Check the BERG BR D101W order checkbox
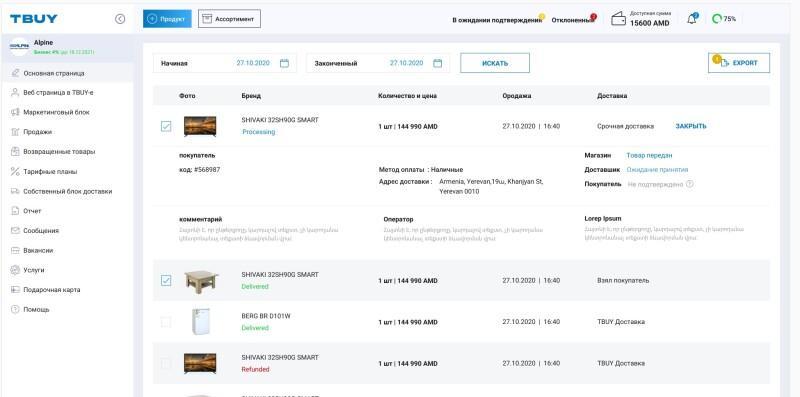The image size is (800, 397). [166, 322]
